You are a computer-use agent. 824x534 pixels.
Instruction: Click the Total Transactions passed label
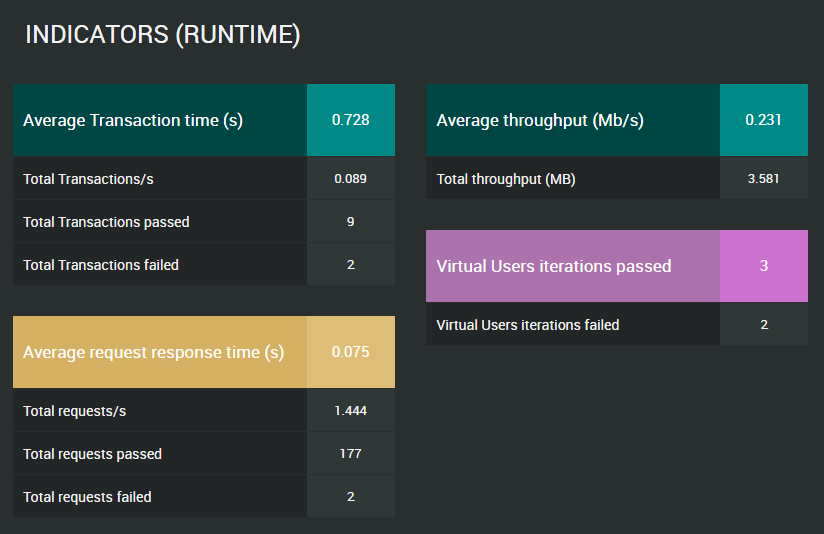pos(106,222)
